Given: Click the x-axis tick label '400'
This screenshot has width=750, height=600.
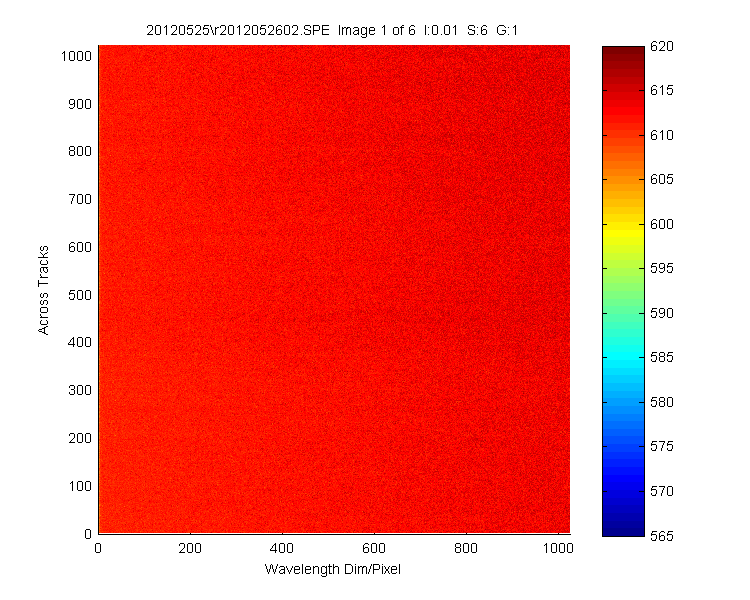Looking at the screenshot, I should (x=282, y=548).
